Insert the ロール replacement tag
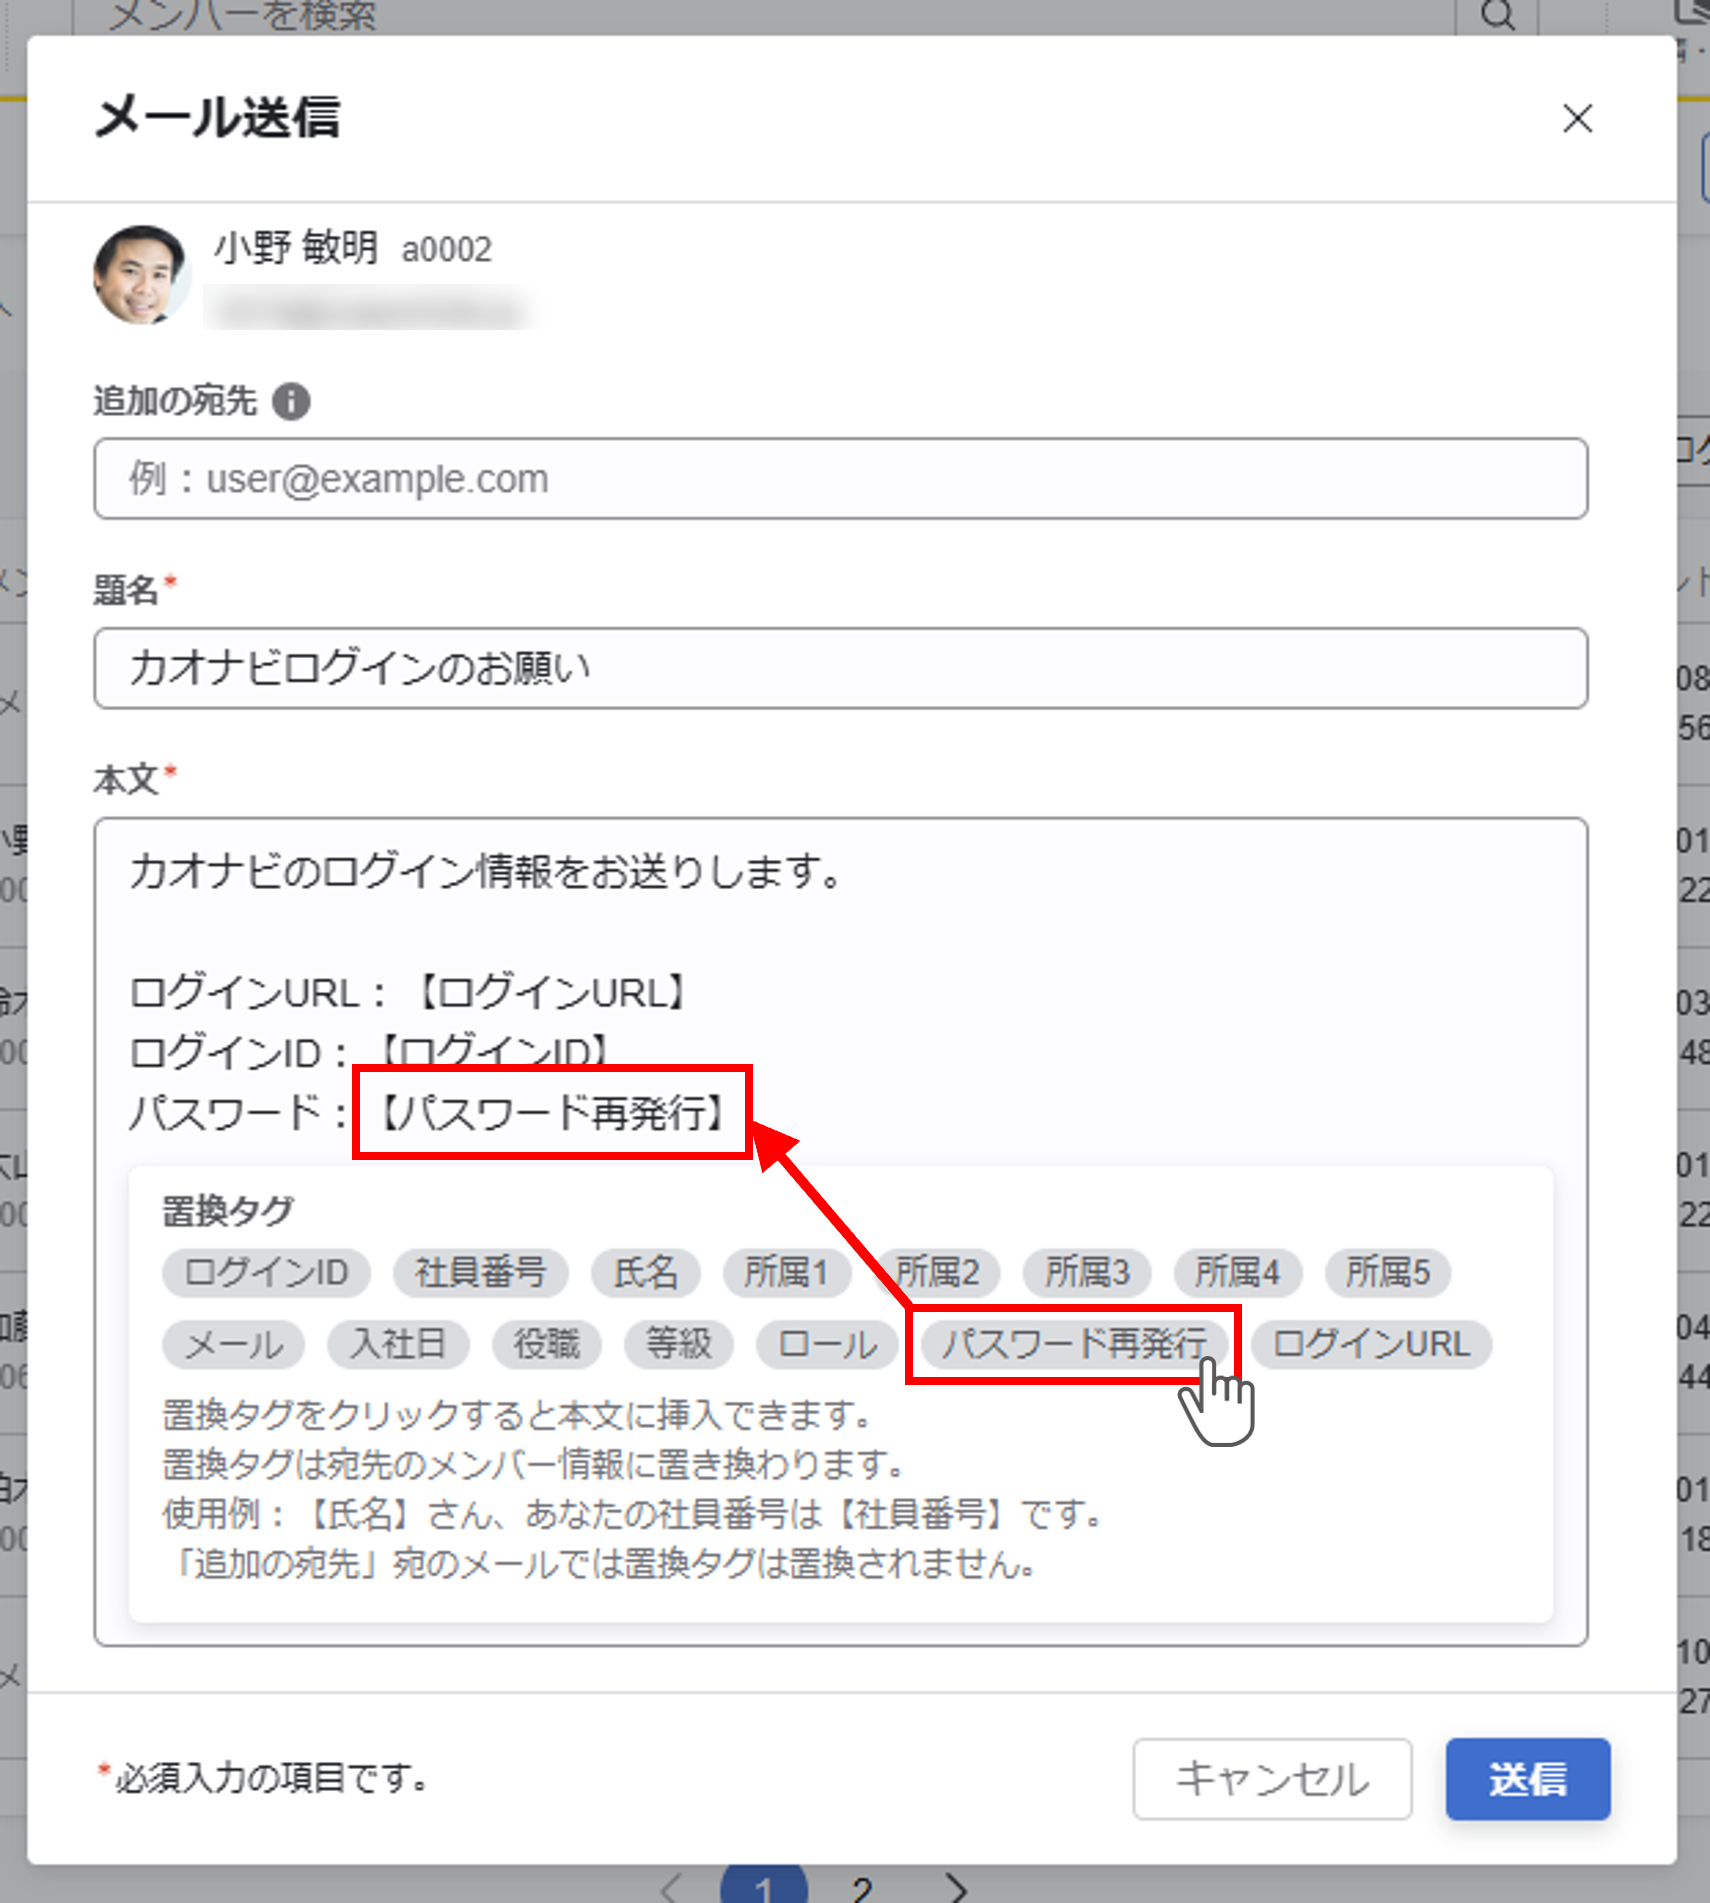 [826, 1344]
